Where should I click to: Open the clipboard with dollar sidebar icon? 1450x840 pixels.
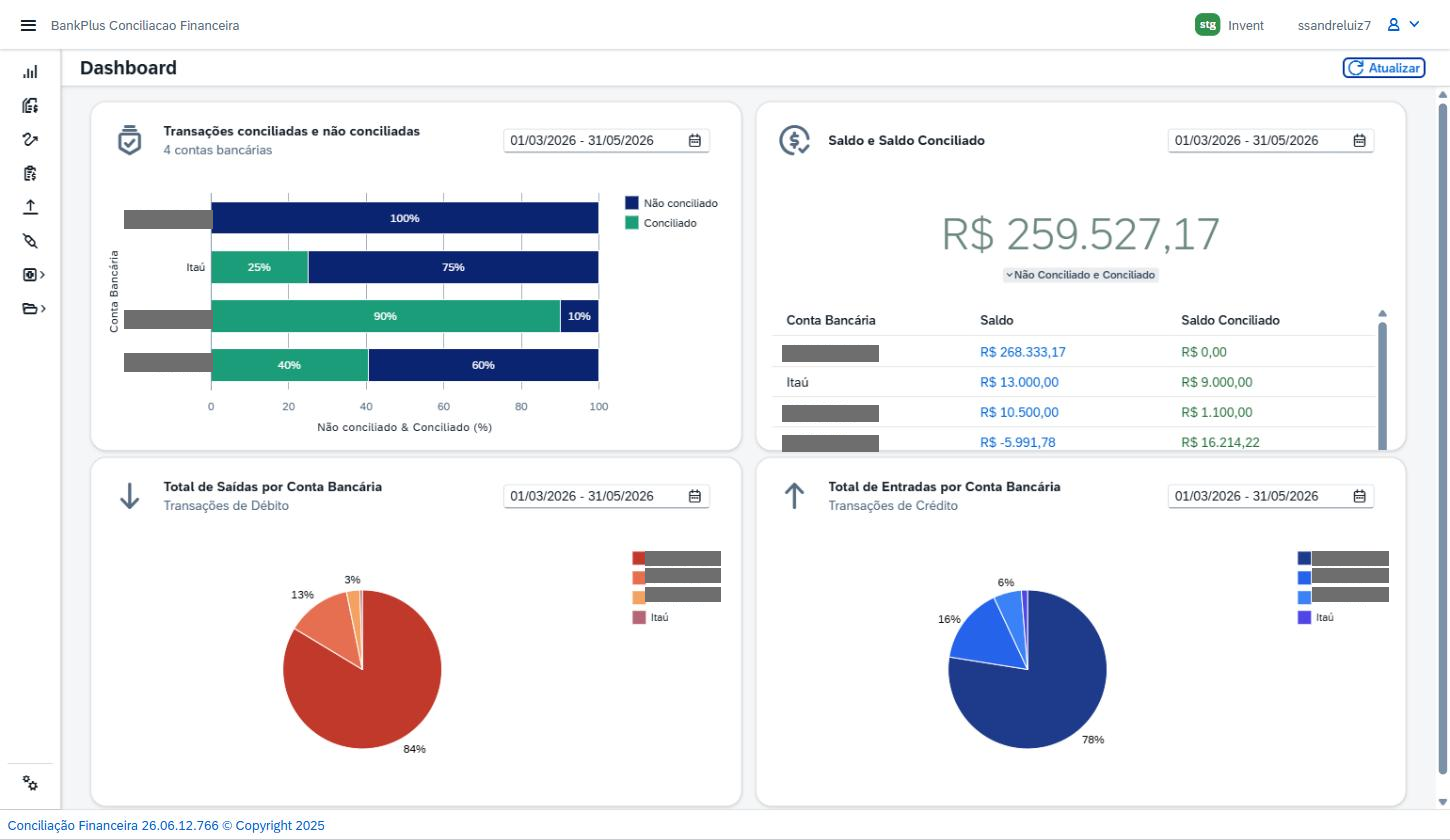click(30, 174)
